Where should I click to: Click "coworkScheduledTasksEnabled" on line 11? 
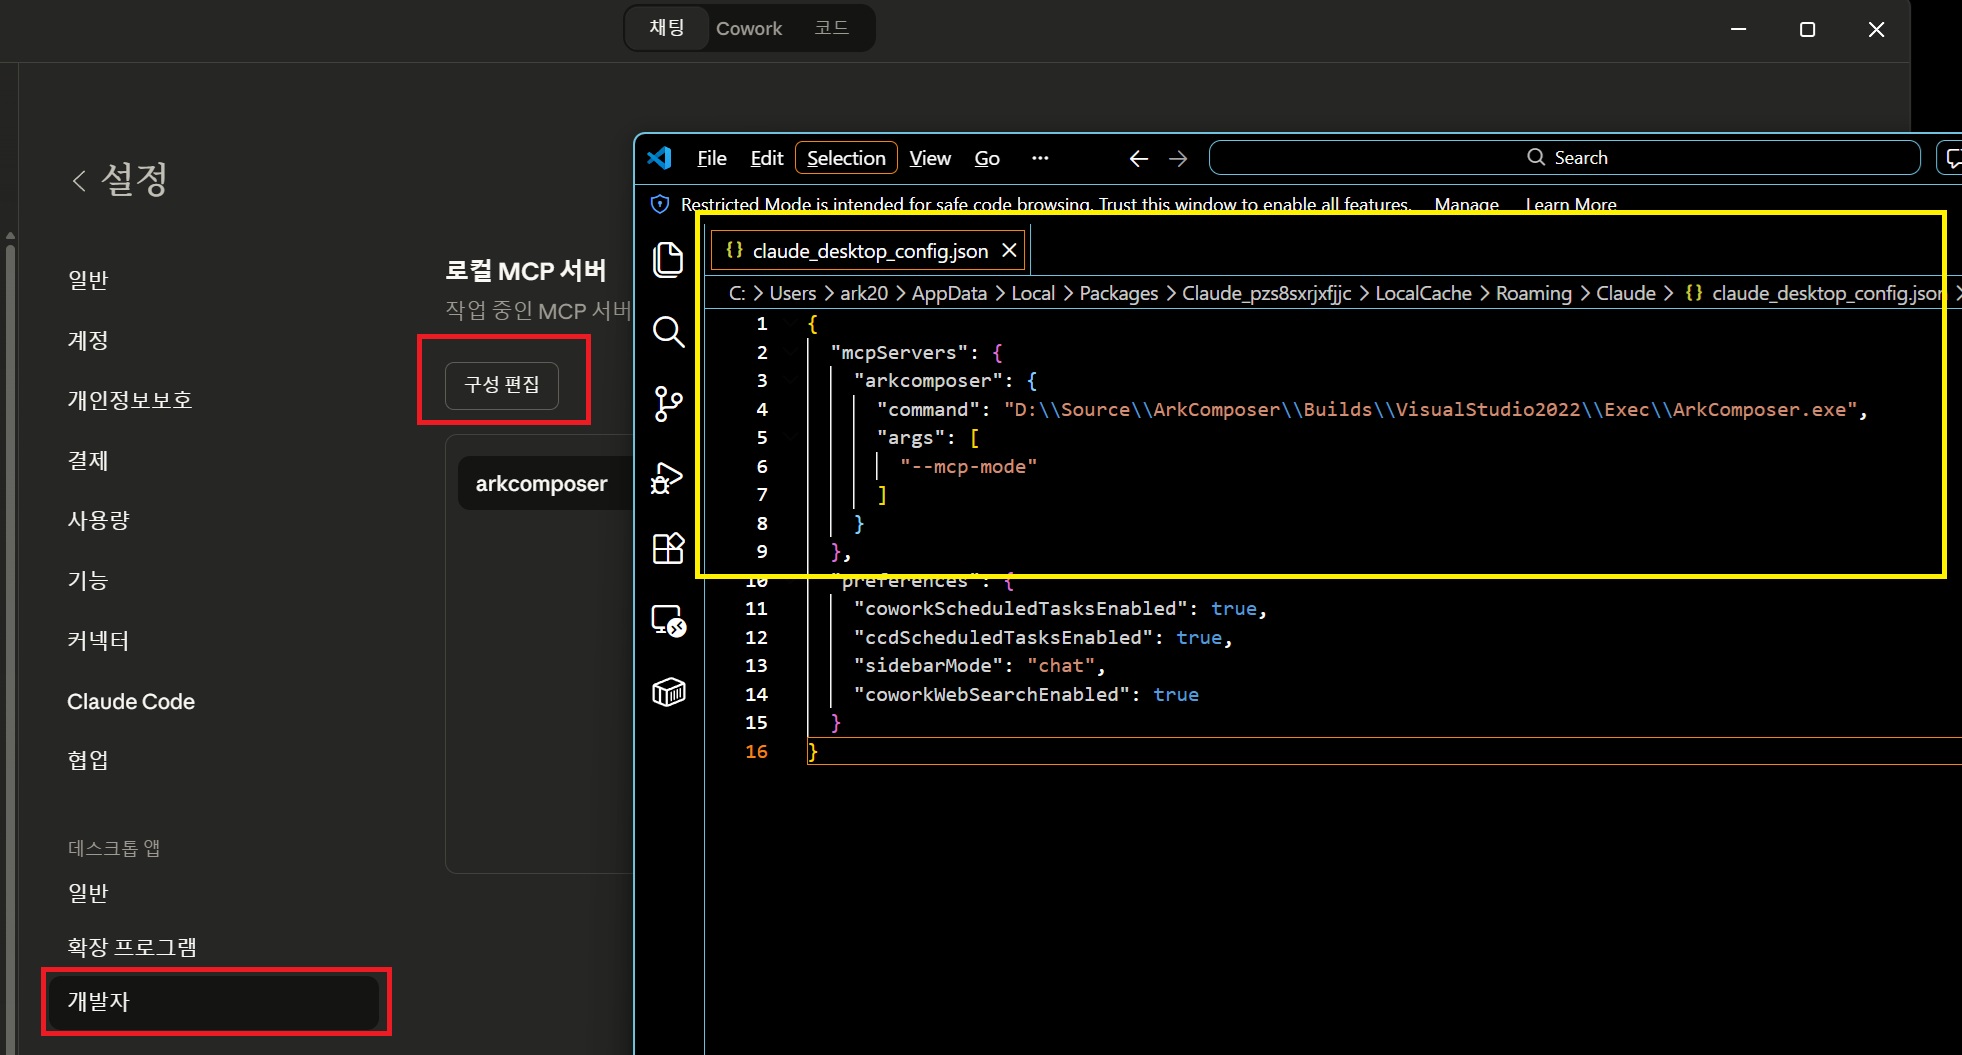coord(1020,608)
